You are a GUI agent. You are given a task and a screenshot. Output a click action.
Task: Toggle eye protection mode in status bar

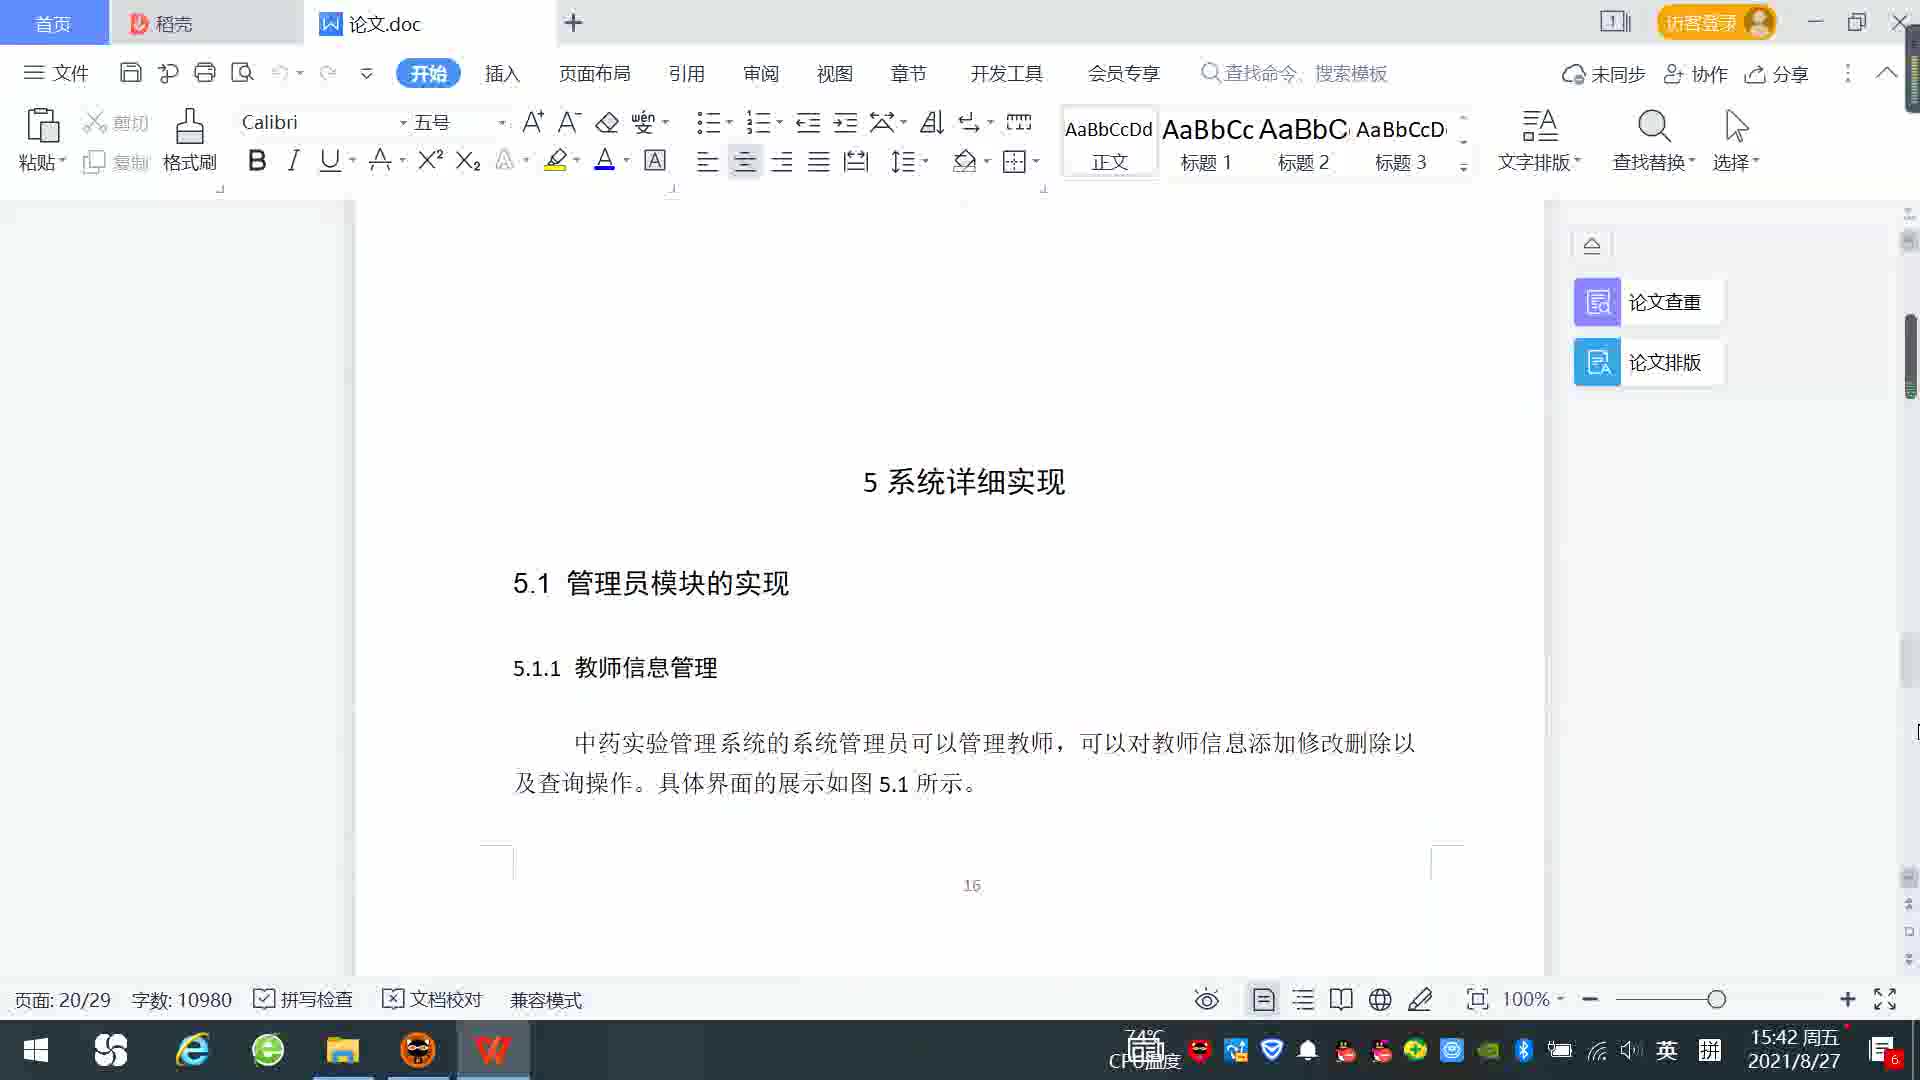(1206, 999)
